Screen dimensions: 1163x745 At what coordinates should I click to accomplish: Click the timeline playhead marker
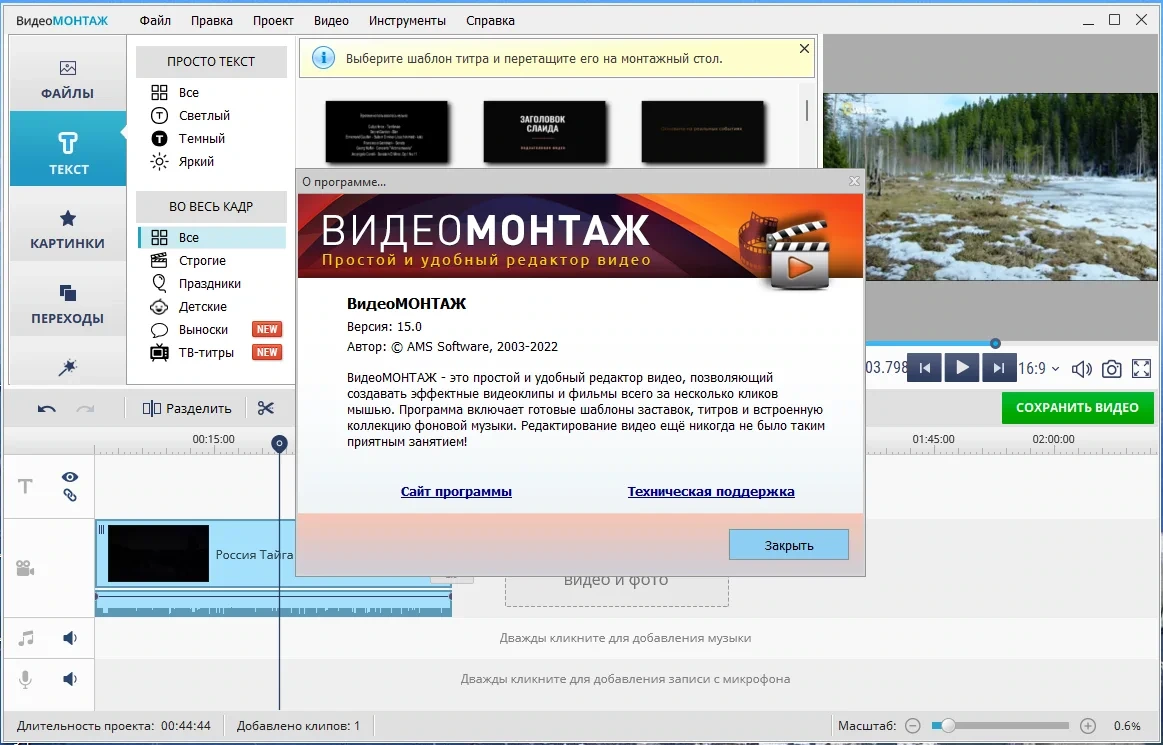[279, 444]
